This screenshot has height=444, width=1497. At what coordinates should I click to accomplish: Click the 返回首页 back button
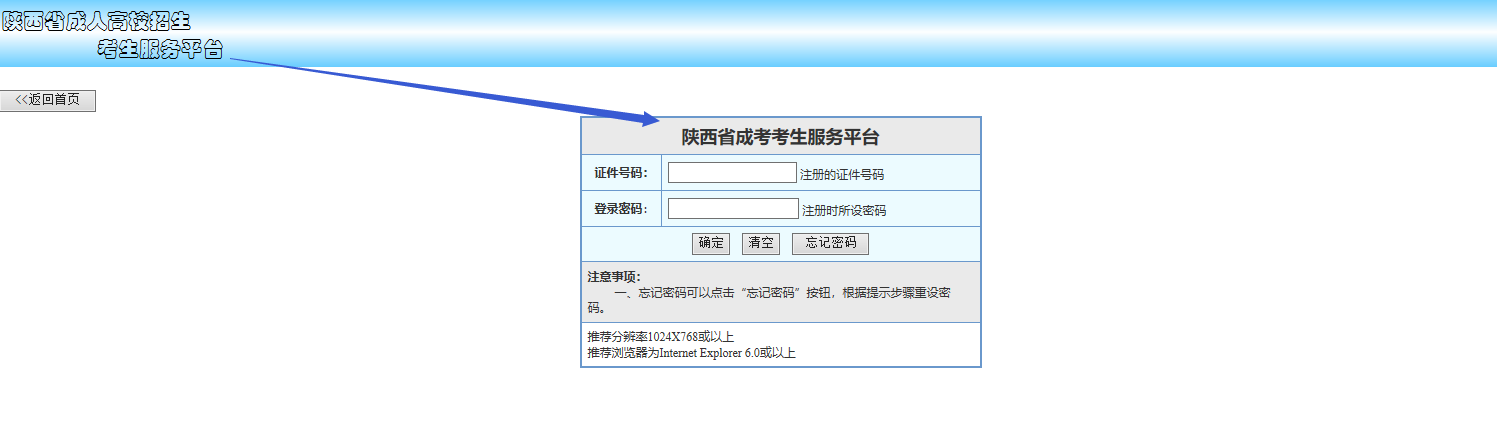pyautogui.click(x=48, y=100)
